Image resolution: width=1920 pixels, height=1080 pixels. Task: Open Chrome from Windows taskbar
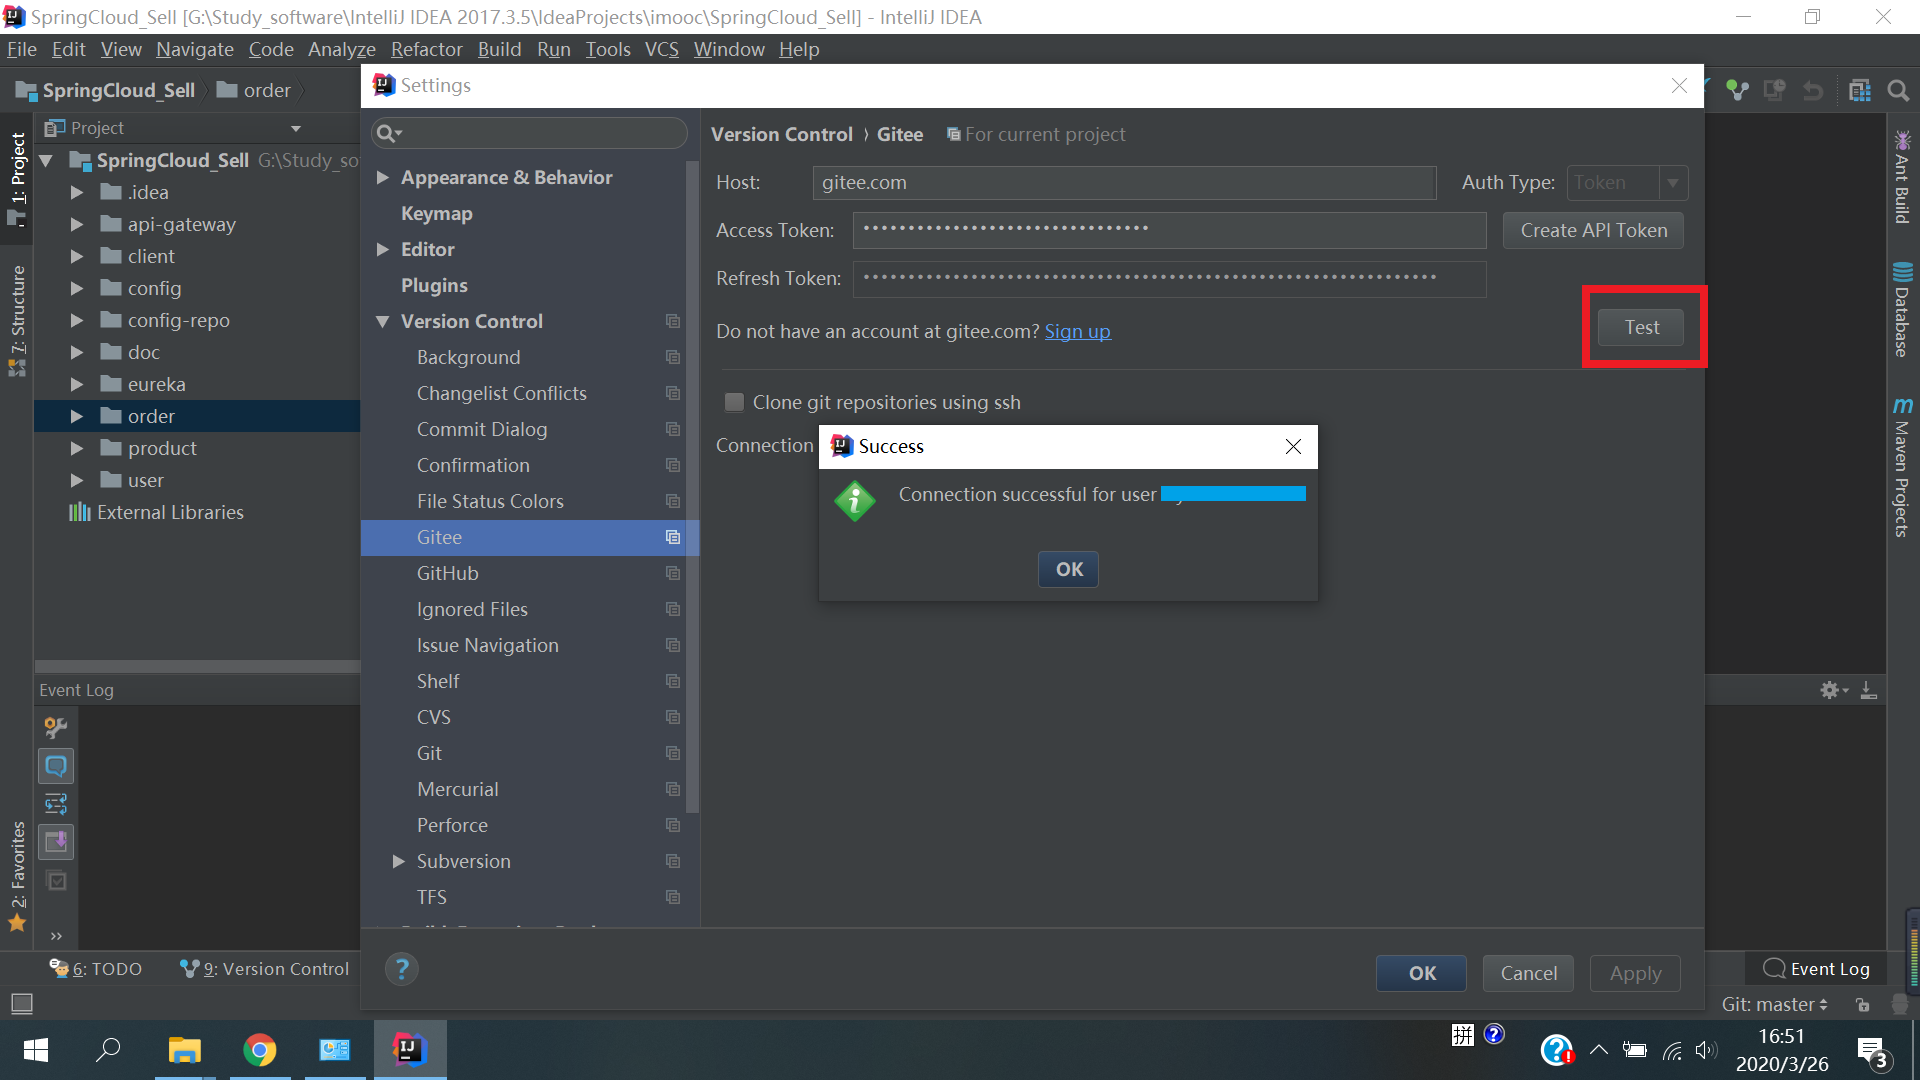[259, 1050]
